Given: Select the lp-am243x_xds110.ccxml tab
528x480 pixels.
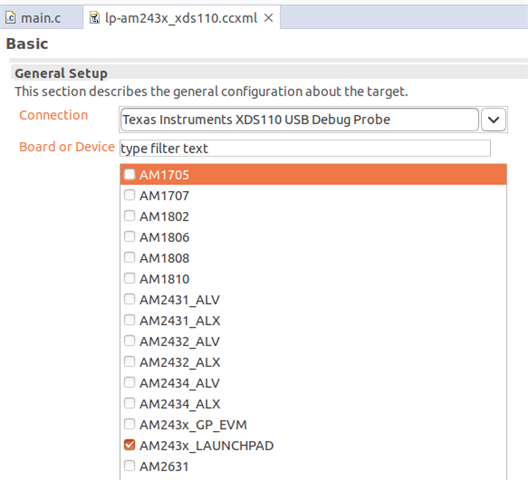Looking at the screenshot, I should point(181,18).
